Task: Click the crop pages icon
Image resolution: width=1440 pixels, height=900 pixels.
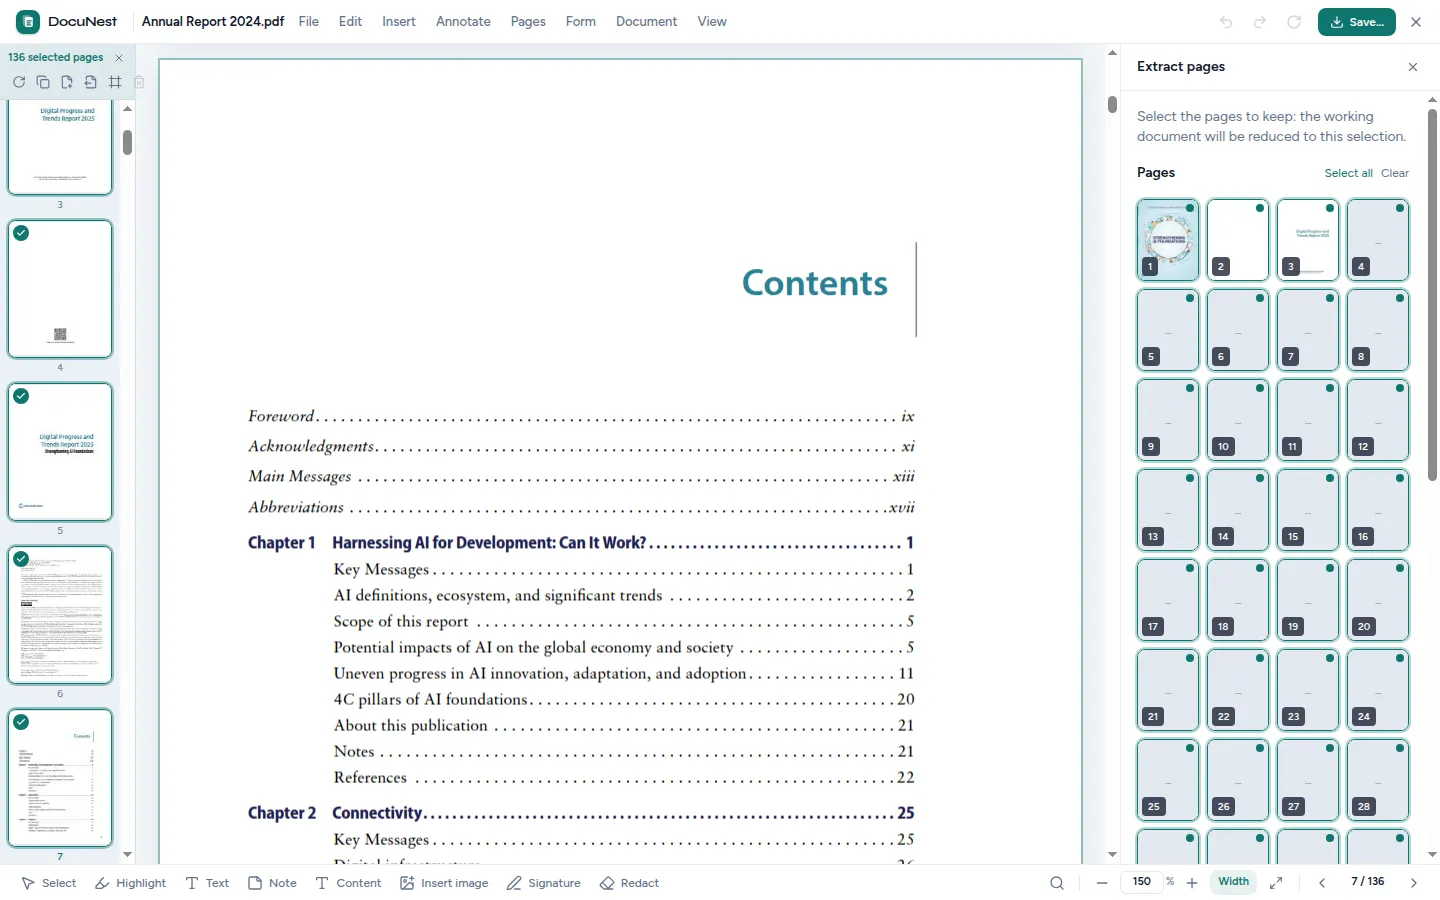Action: click(x=115, y=82)
